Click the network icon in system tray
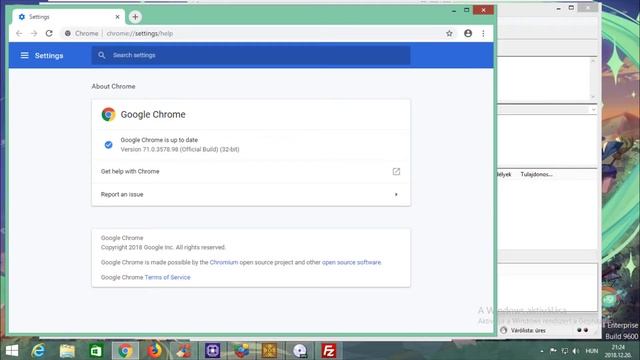The image size is (640, 360). pyautogui.click(x=564, y=351)
